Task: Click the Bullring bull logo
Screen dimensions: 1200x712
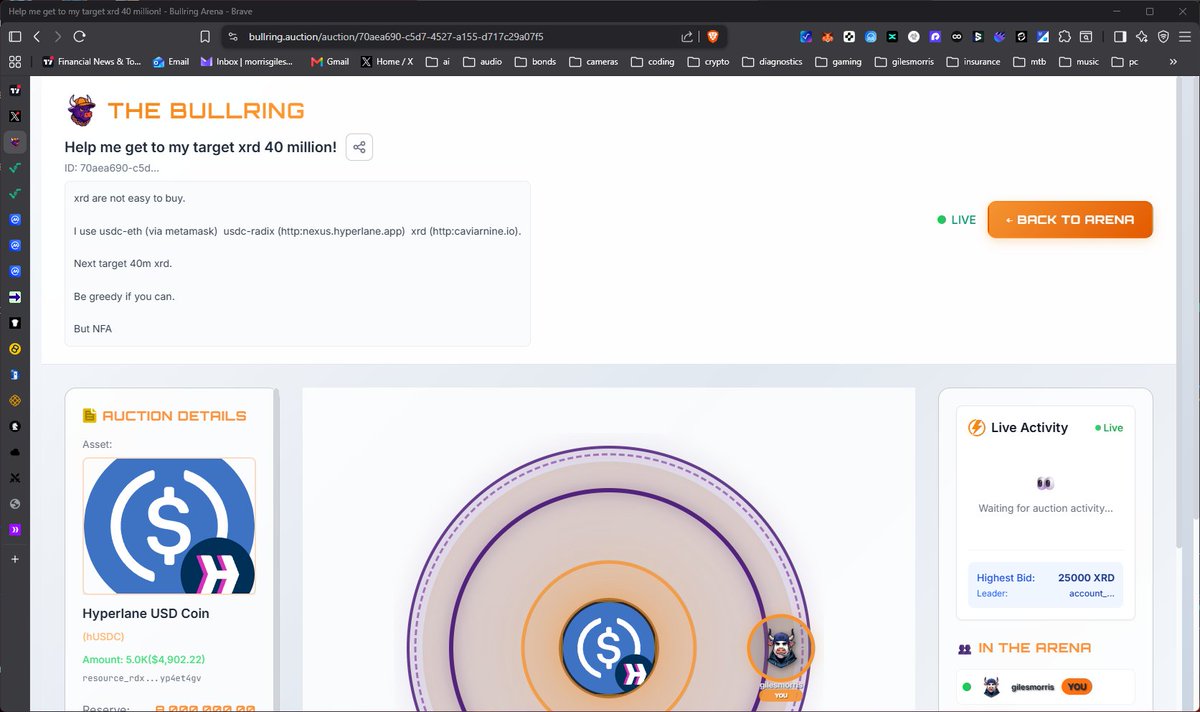Action: coord(81,110)
